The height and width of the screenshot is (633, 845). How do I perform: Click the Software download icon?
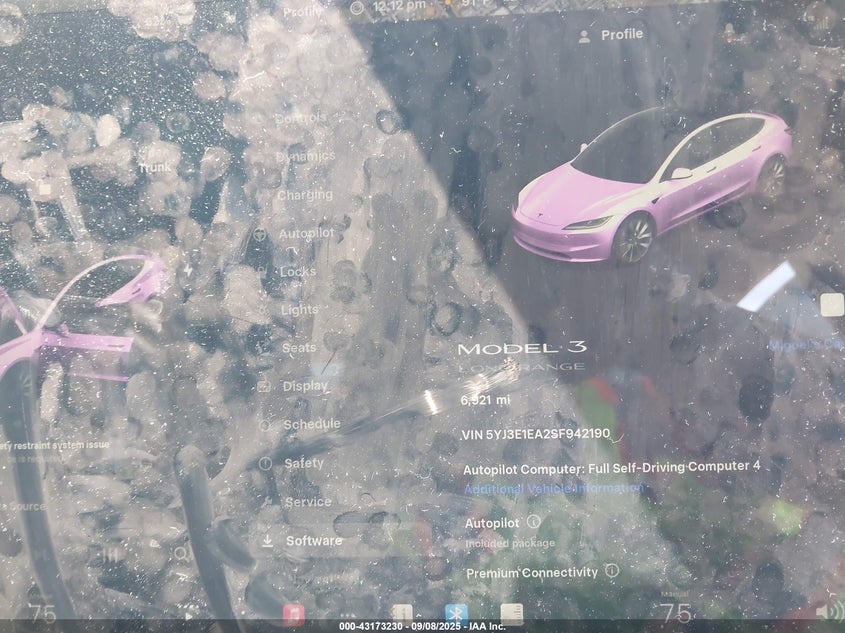pos(267,541)
